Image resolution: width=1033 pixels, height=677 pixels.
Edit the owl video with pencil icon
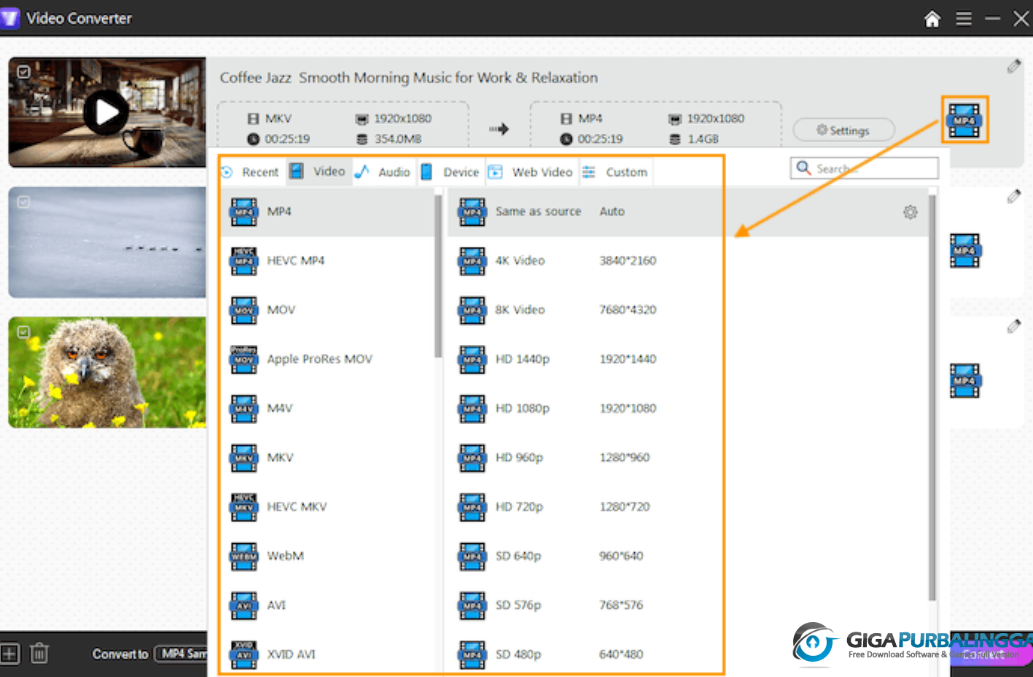click(1014, 326)
